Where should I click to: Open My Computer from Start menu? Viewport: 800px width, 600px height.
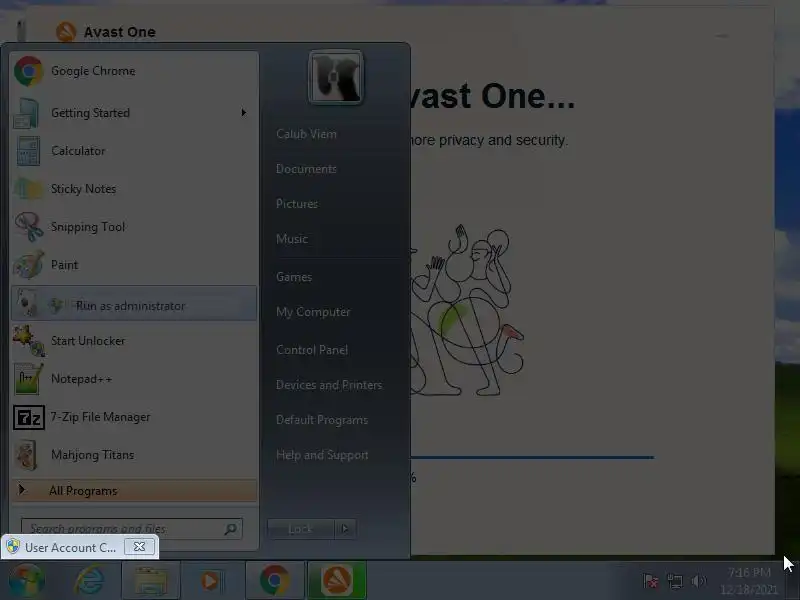(x=313, y=312)
